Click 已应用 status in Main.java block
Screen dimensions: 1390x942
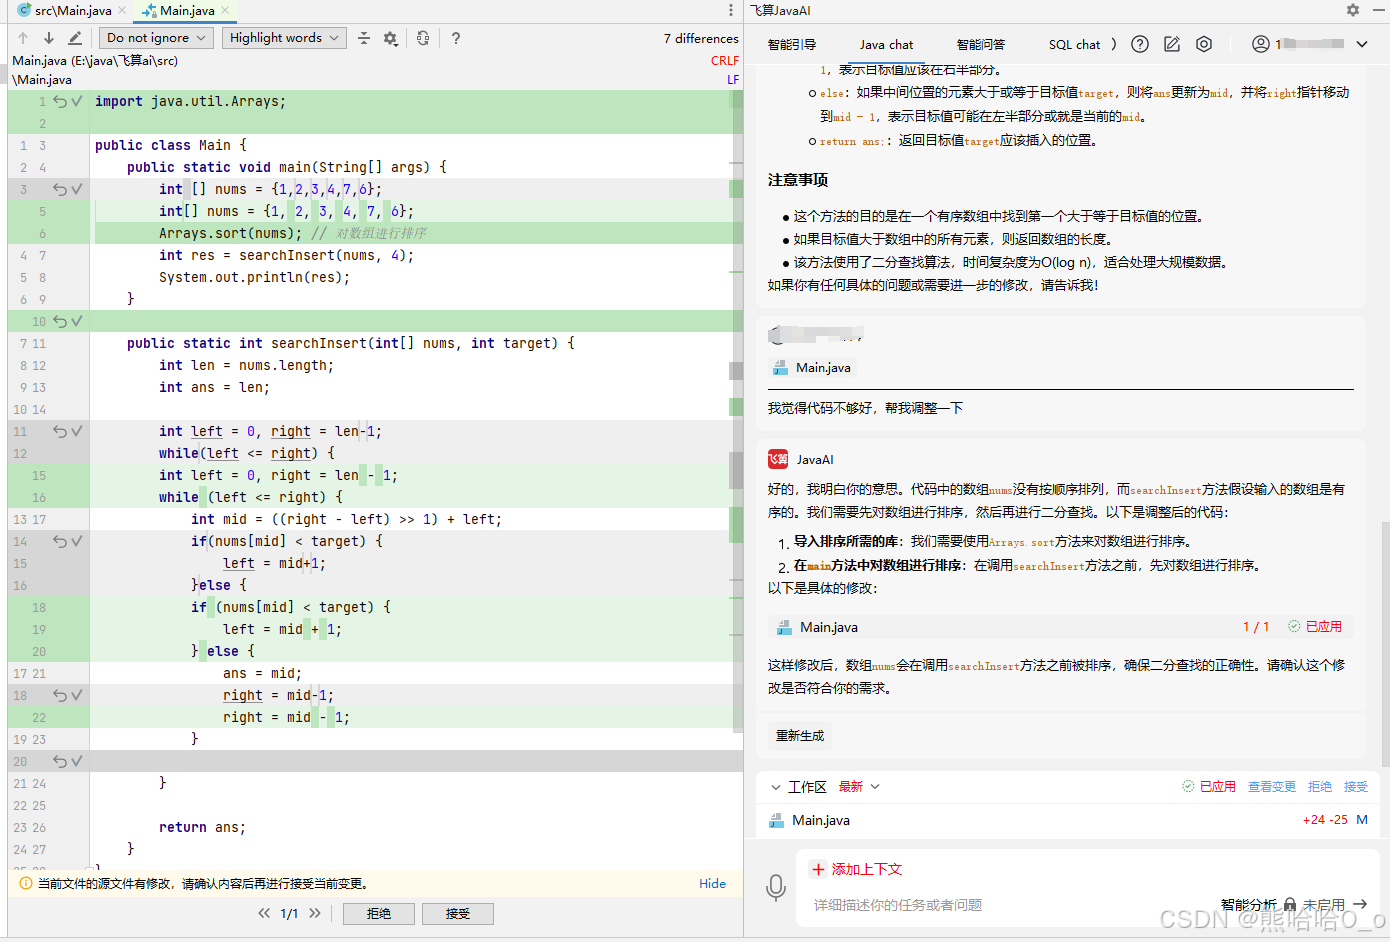click(1315, 627)
